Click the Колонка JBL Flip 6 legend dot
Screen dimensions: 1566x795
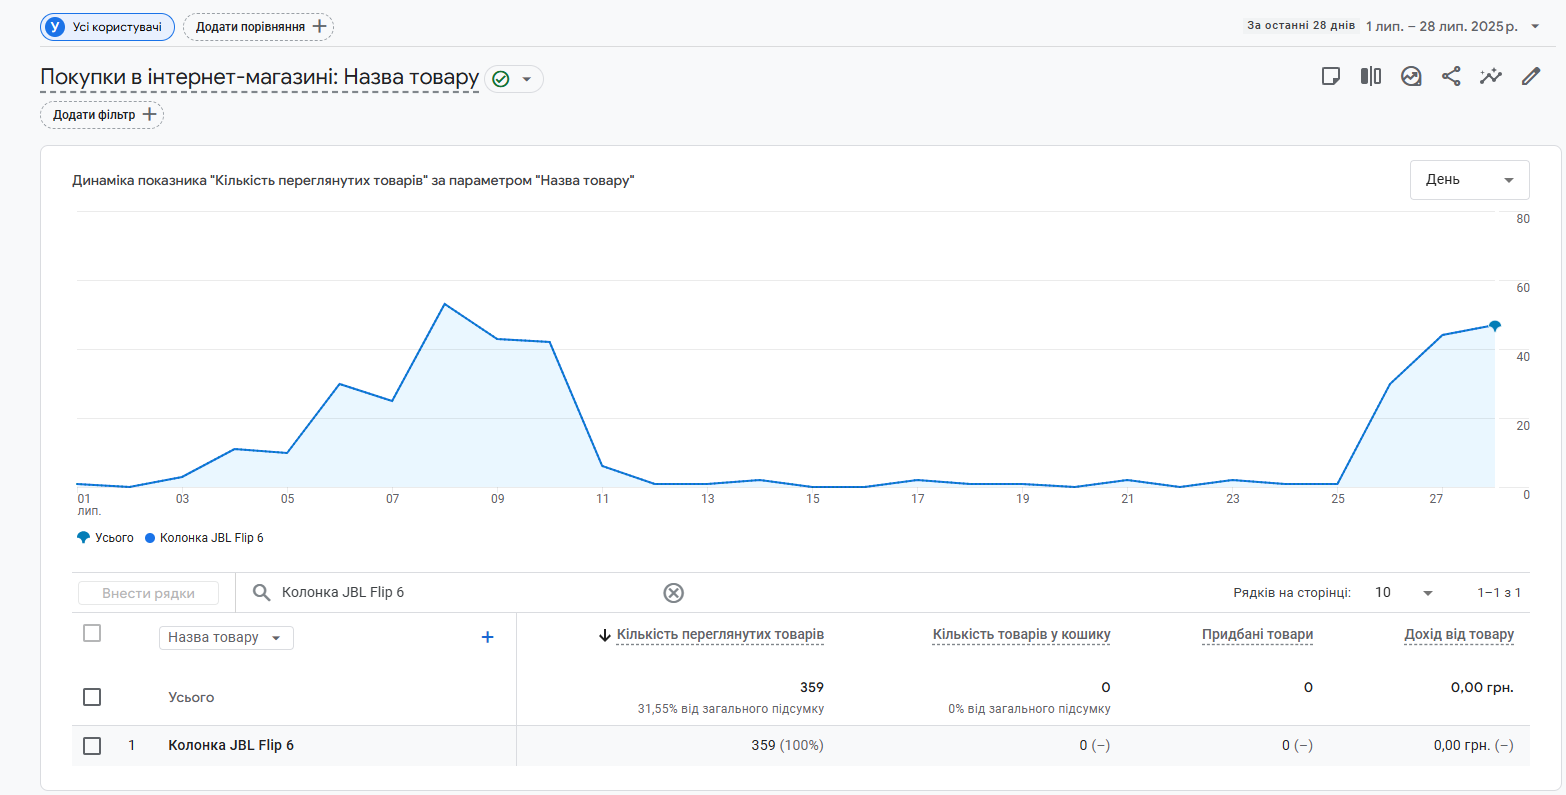(x=150, y=538)
